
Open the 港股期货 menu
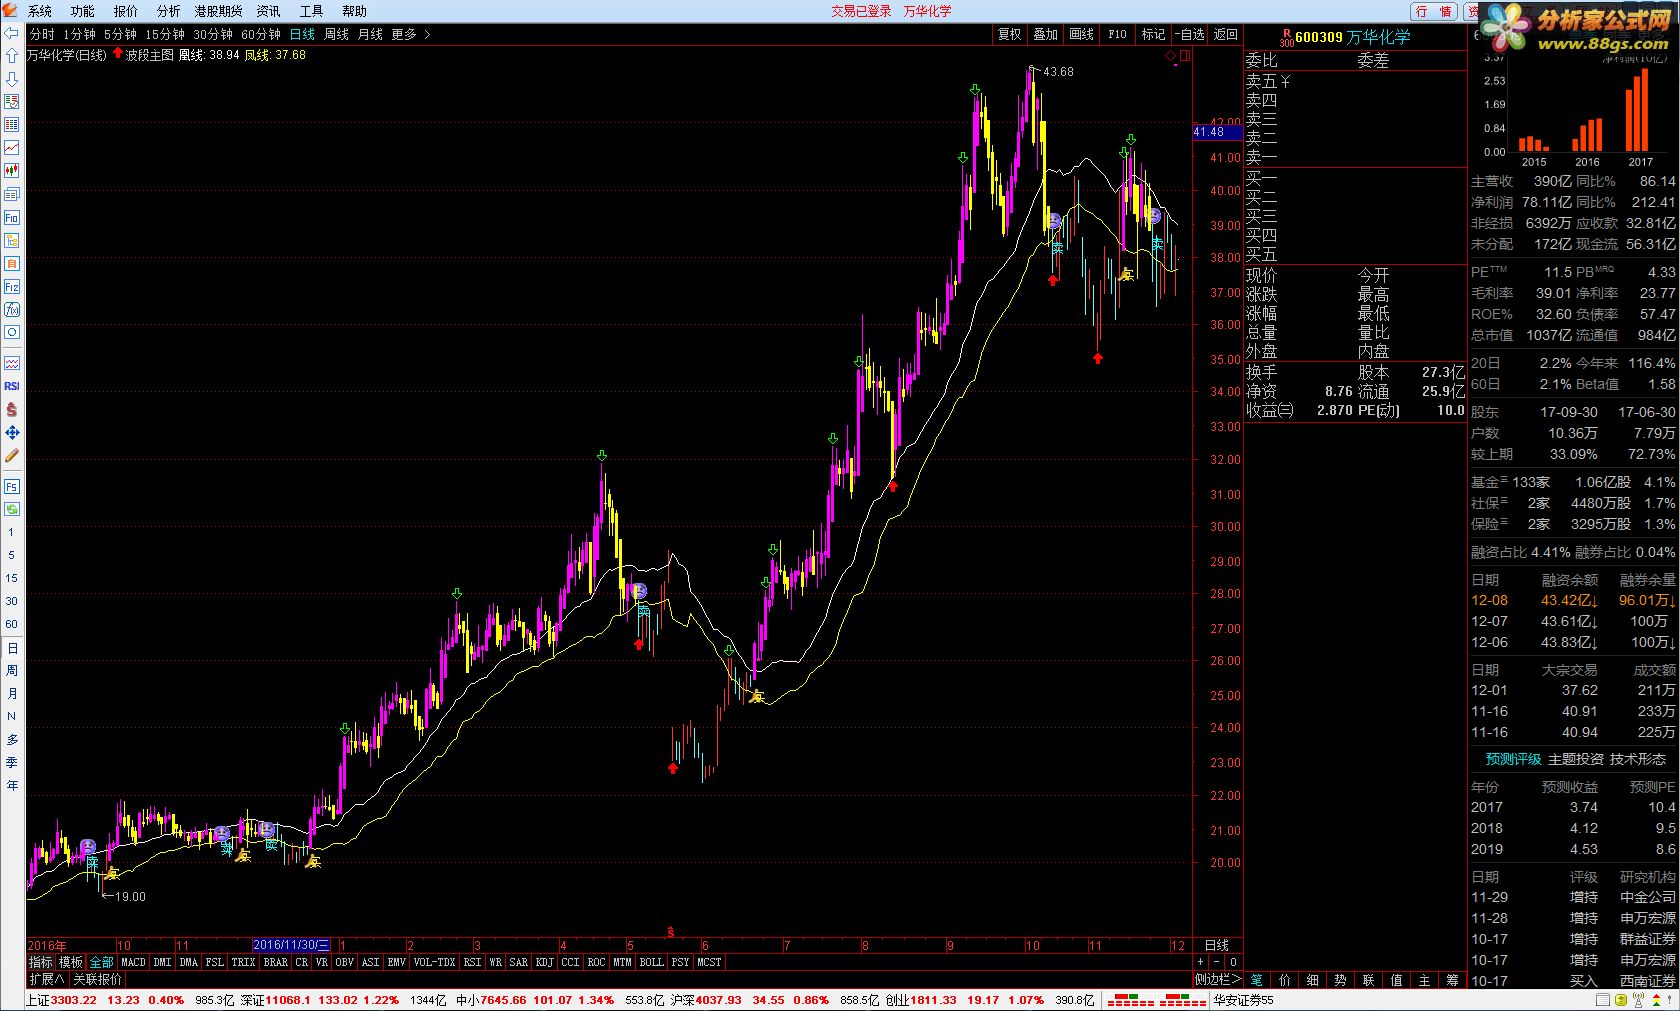219,11
